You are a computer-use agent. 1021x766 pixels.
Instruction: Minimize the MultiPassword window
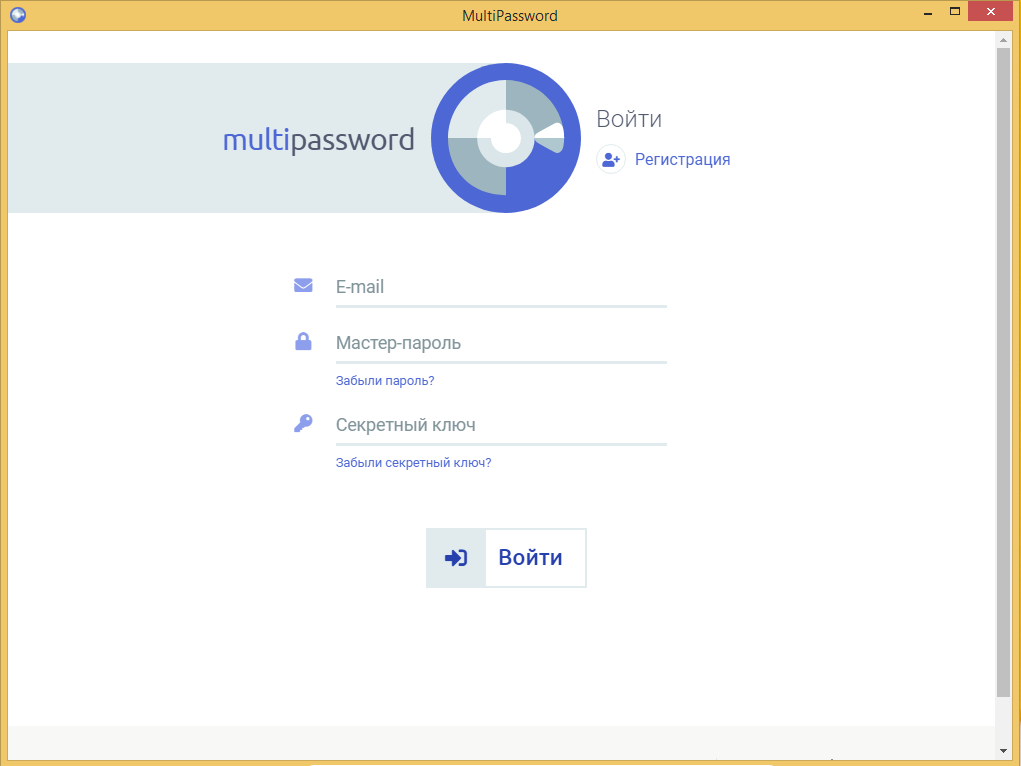coord(927,12)
